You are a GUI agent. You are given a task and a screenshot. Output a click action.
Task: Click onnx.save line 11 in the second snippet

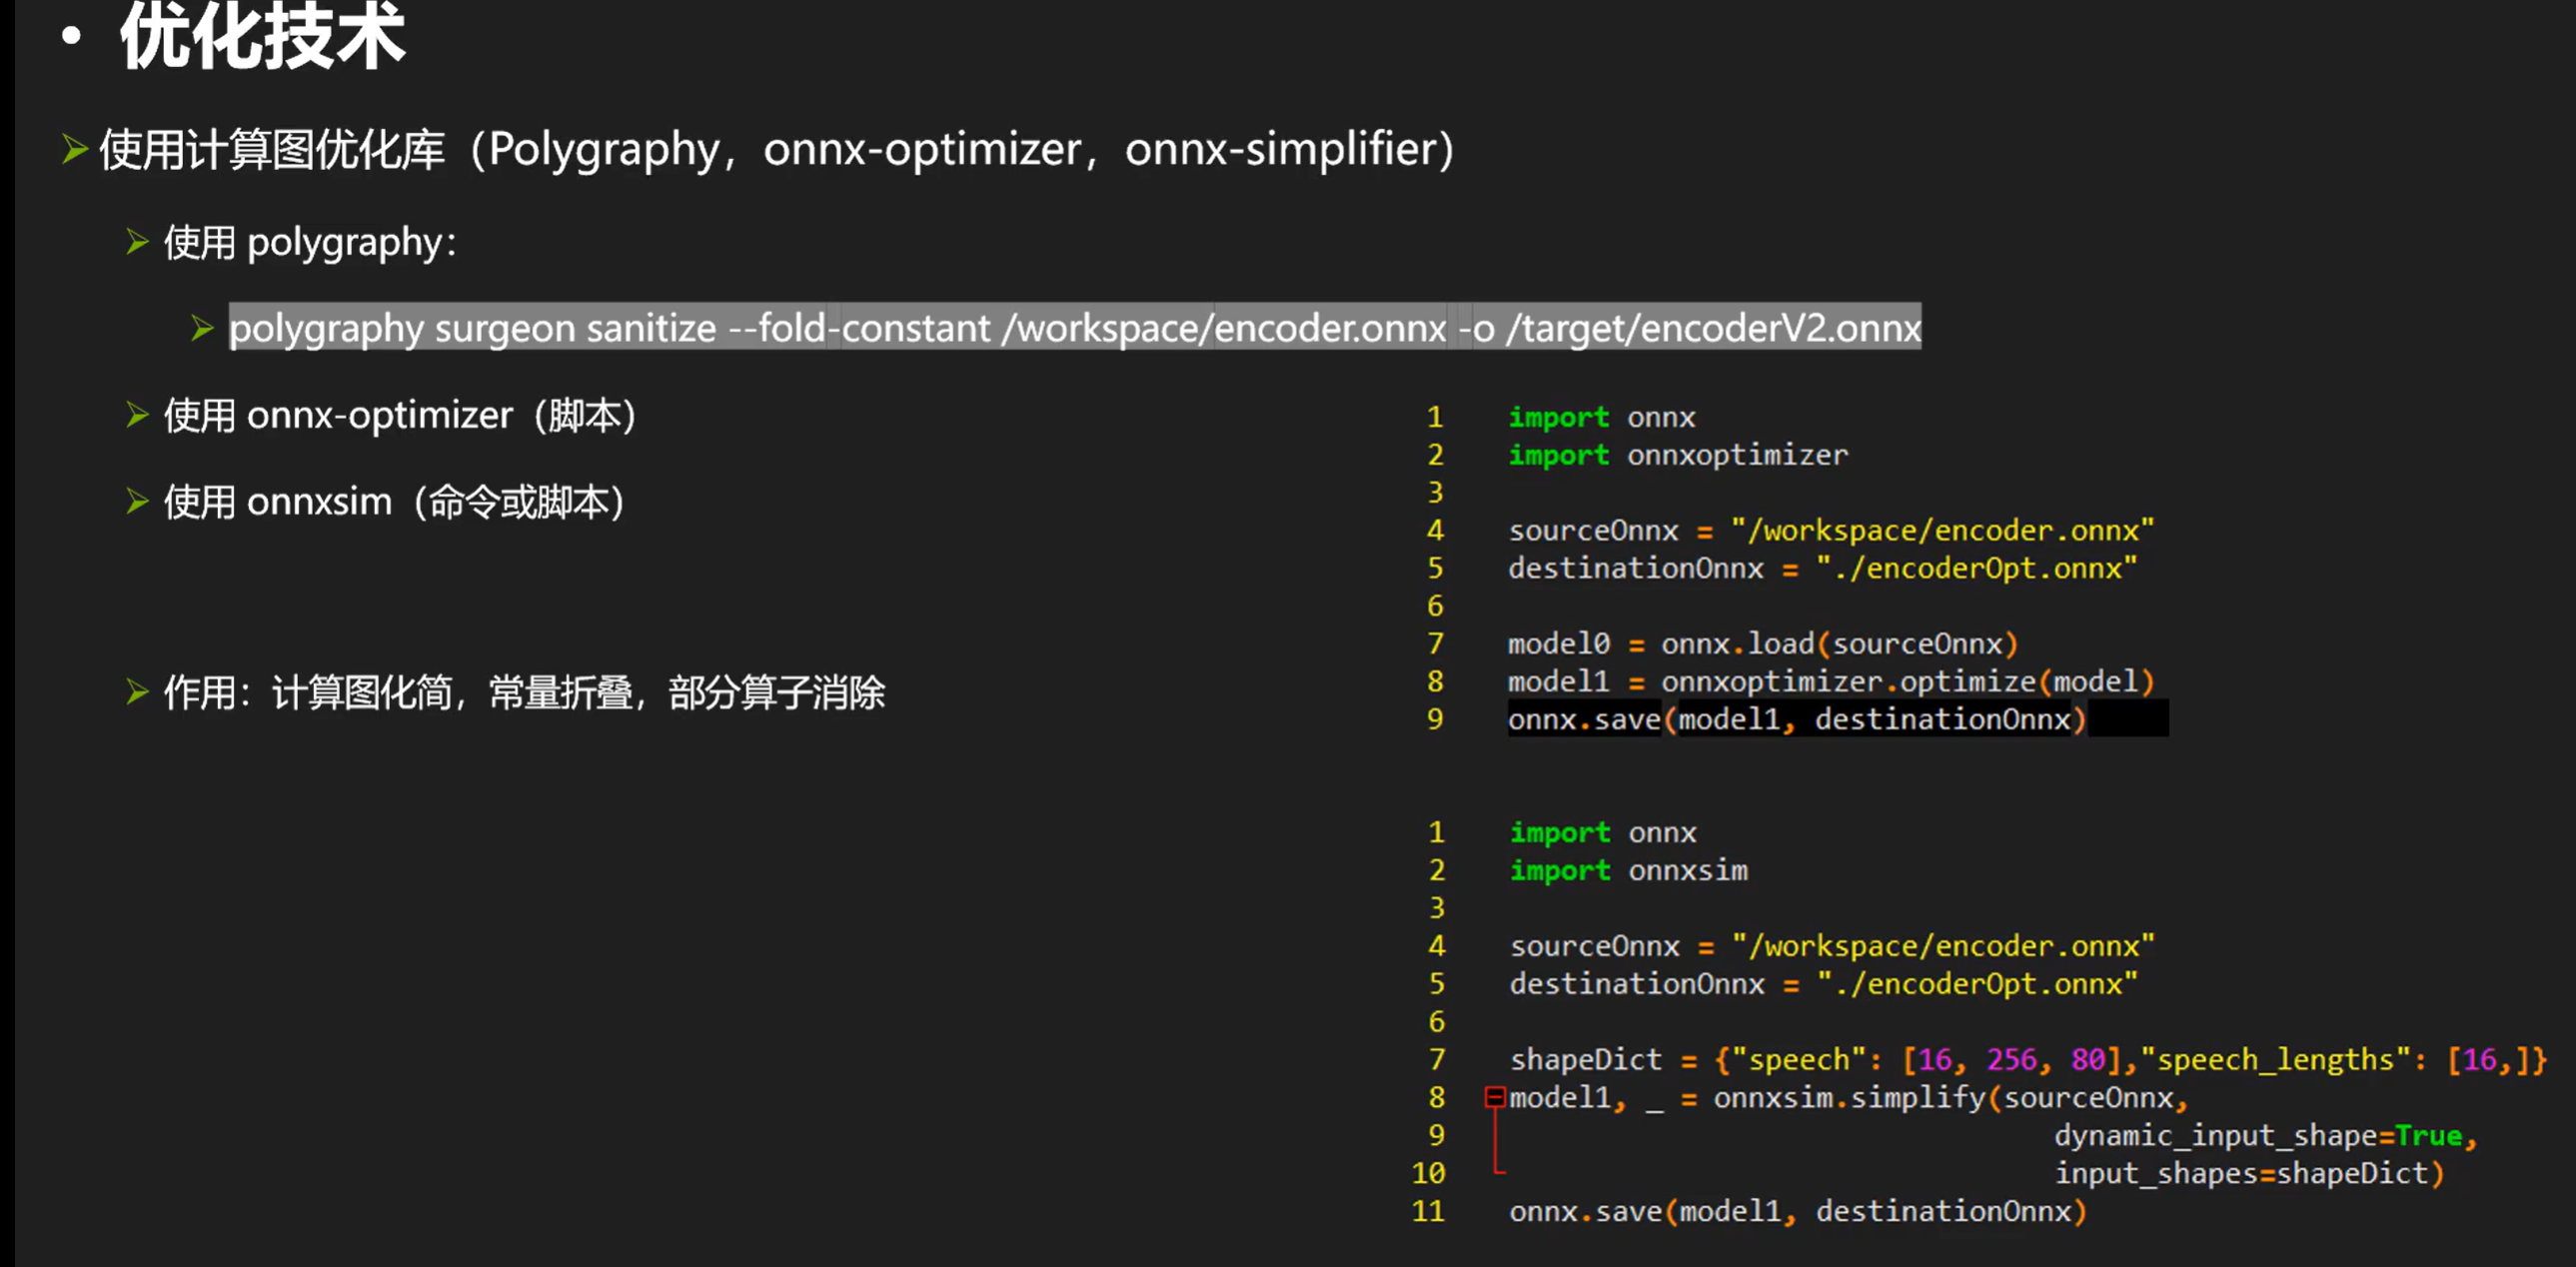[1798, 1212]
